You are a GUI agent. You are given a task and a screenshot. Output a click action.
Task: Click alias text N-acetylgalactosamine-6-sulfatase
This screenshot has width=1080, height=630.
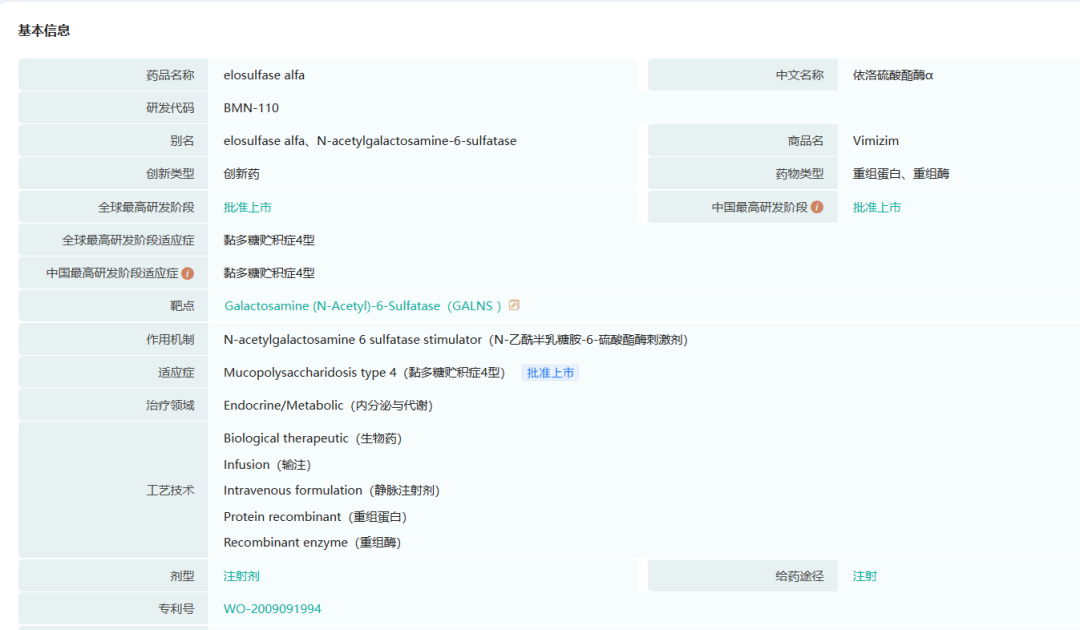pos(417,140)
